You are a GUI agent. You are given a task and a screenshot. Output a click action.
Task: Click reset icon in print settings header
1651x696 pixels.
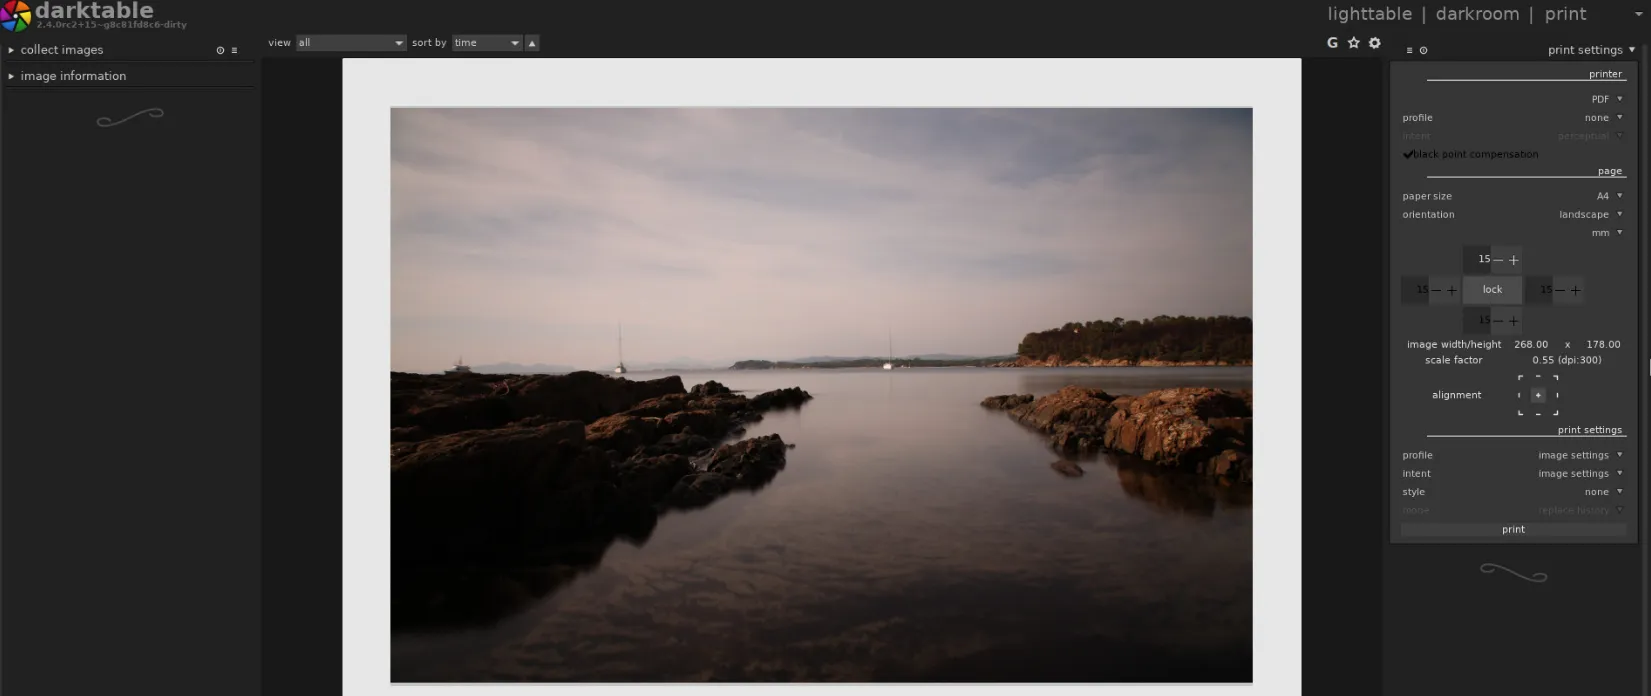coord(1423,50)
